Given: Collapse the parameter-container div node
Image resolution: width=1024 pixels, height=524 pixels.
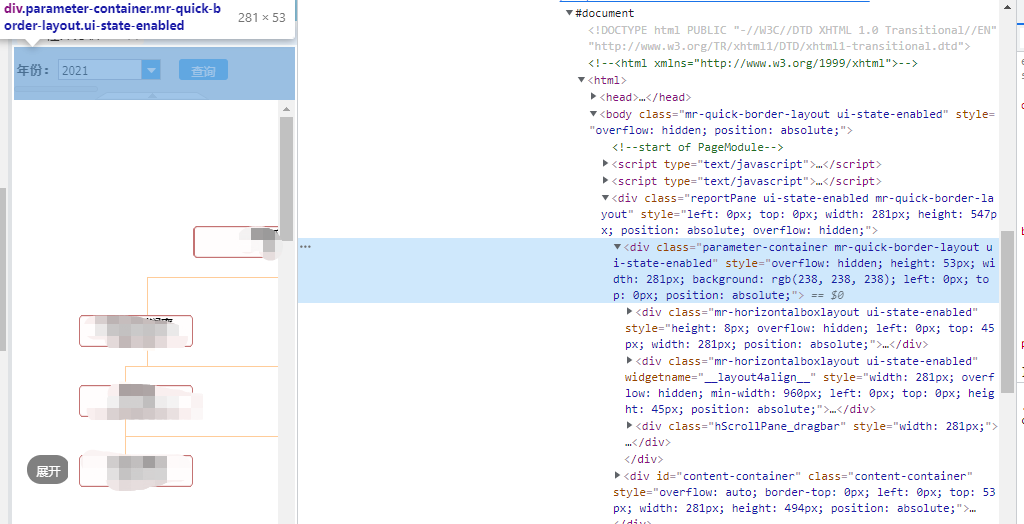Looking at the screenshot, I should pyautogui.click(x=617, y=247).
